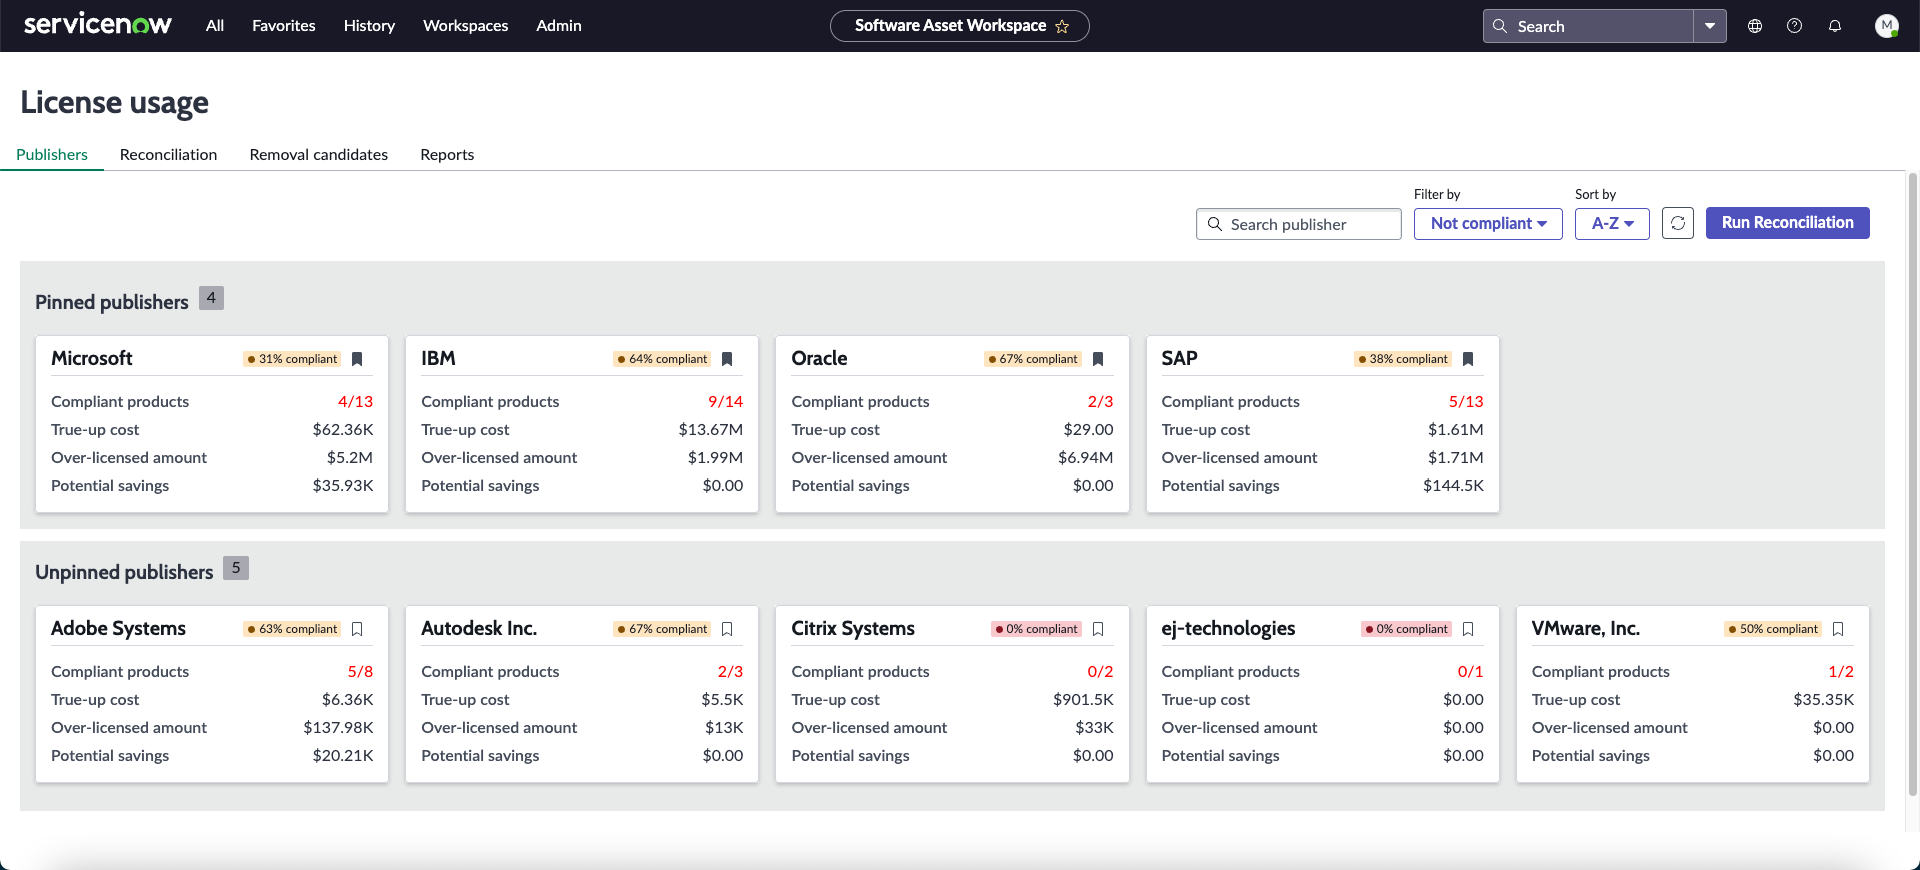Pin ej-technologies with bookmark icon
Viewport: 1920px width, 870px height.
pyautogui.click(x=1468, y=629)
